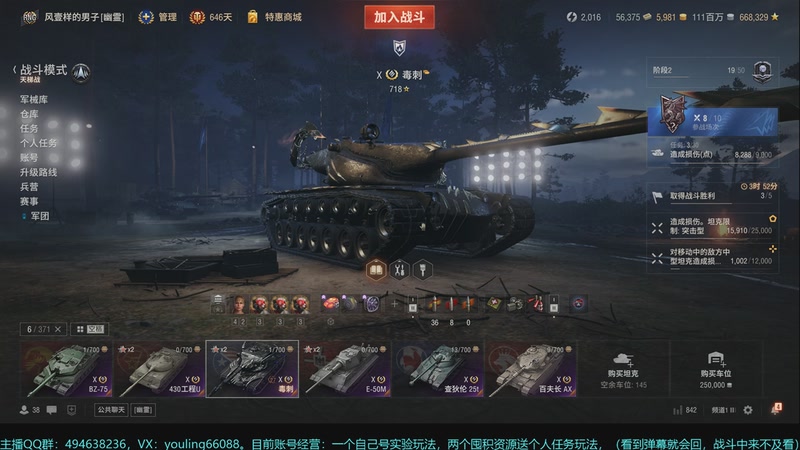Click the red 加入战斗 button
This screenshot has height=450, width=800.
click(399, 17)
